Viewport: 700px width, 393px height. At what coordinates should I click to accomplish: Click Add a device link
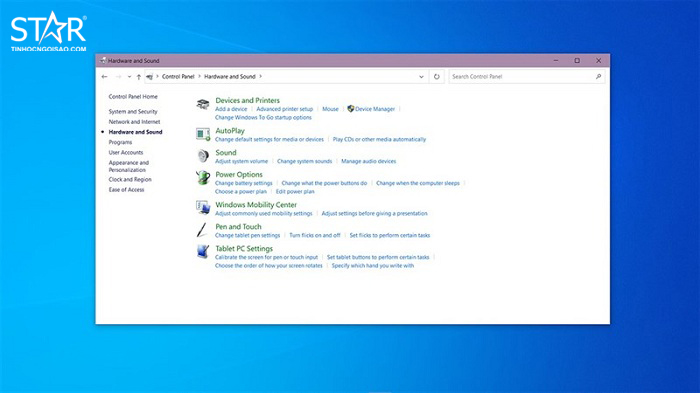[231, 109]
